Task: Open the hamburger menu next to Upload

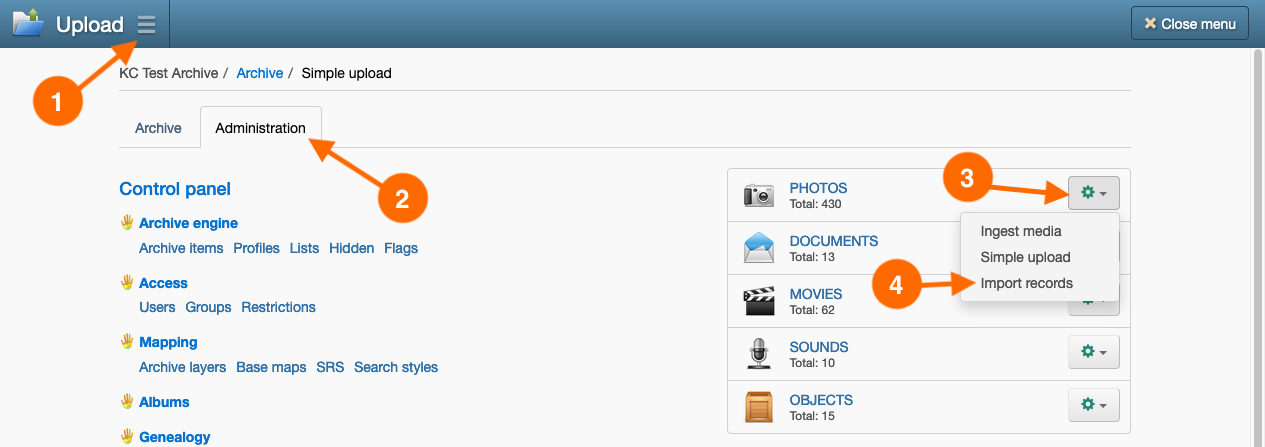Action: tap(146, 24)
